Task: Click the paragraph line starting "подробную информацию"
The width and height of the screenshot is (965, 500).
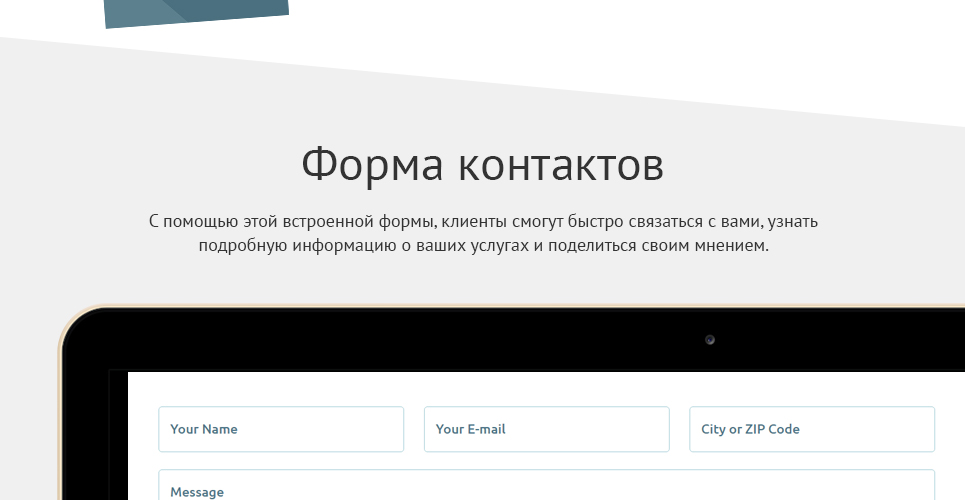Action: (484, 246)
